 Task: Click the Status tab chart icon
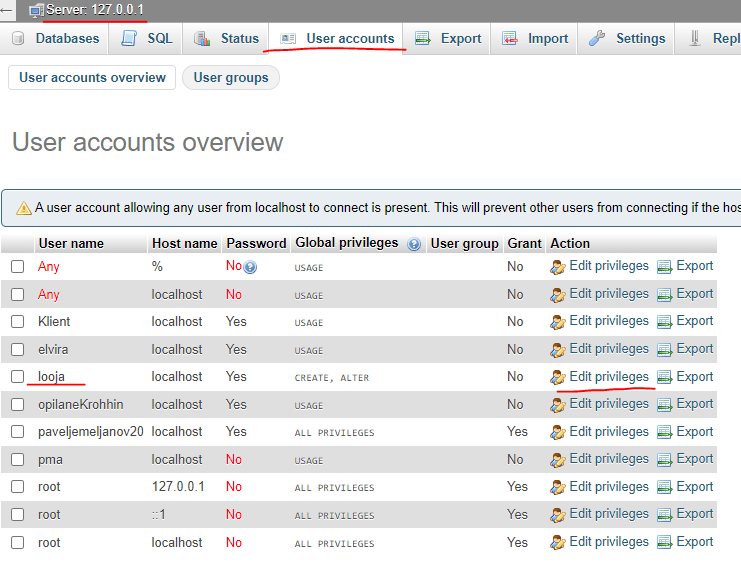[202, 39]
